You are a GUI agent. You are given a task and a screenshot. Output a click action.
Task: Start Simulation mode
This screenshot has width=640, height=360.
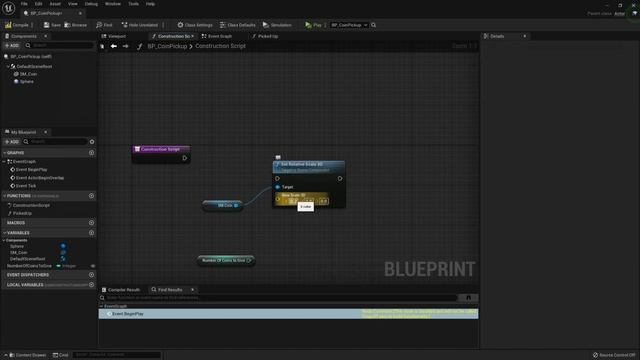[277, 25]
